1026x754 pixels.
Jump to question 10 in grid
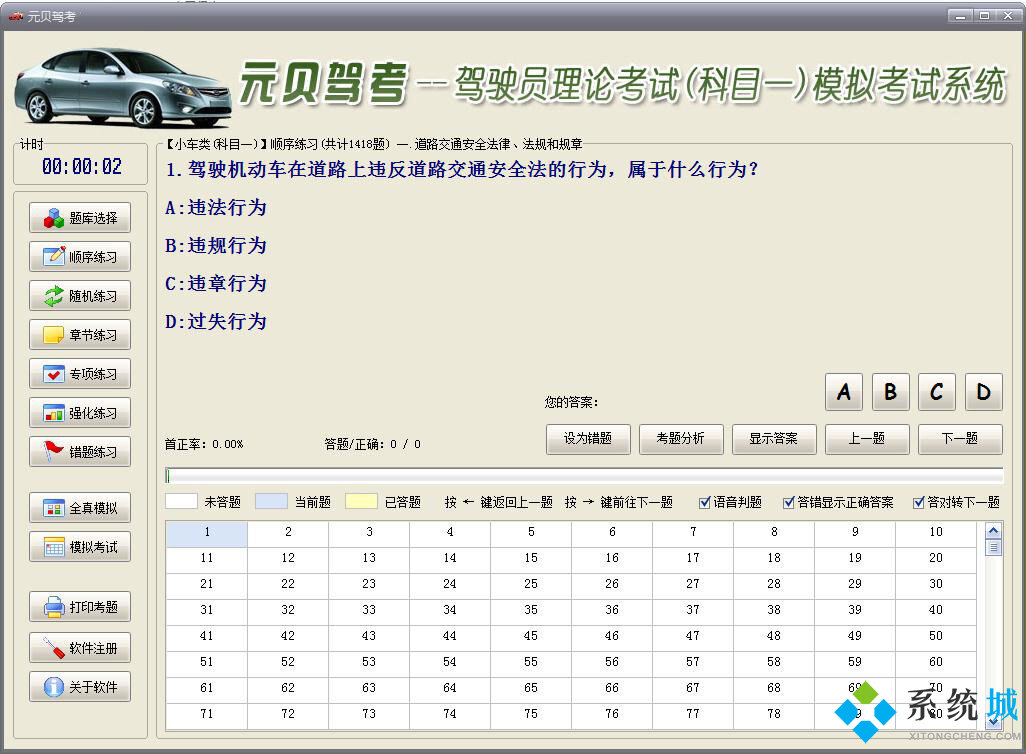pos(936,532)
